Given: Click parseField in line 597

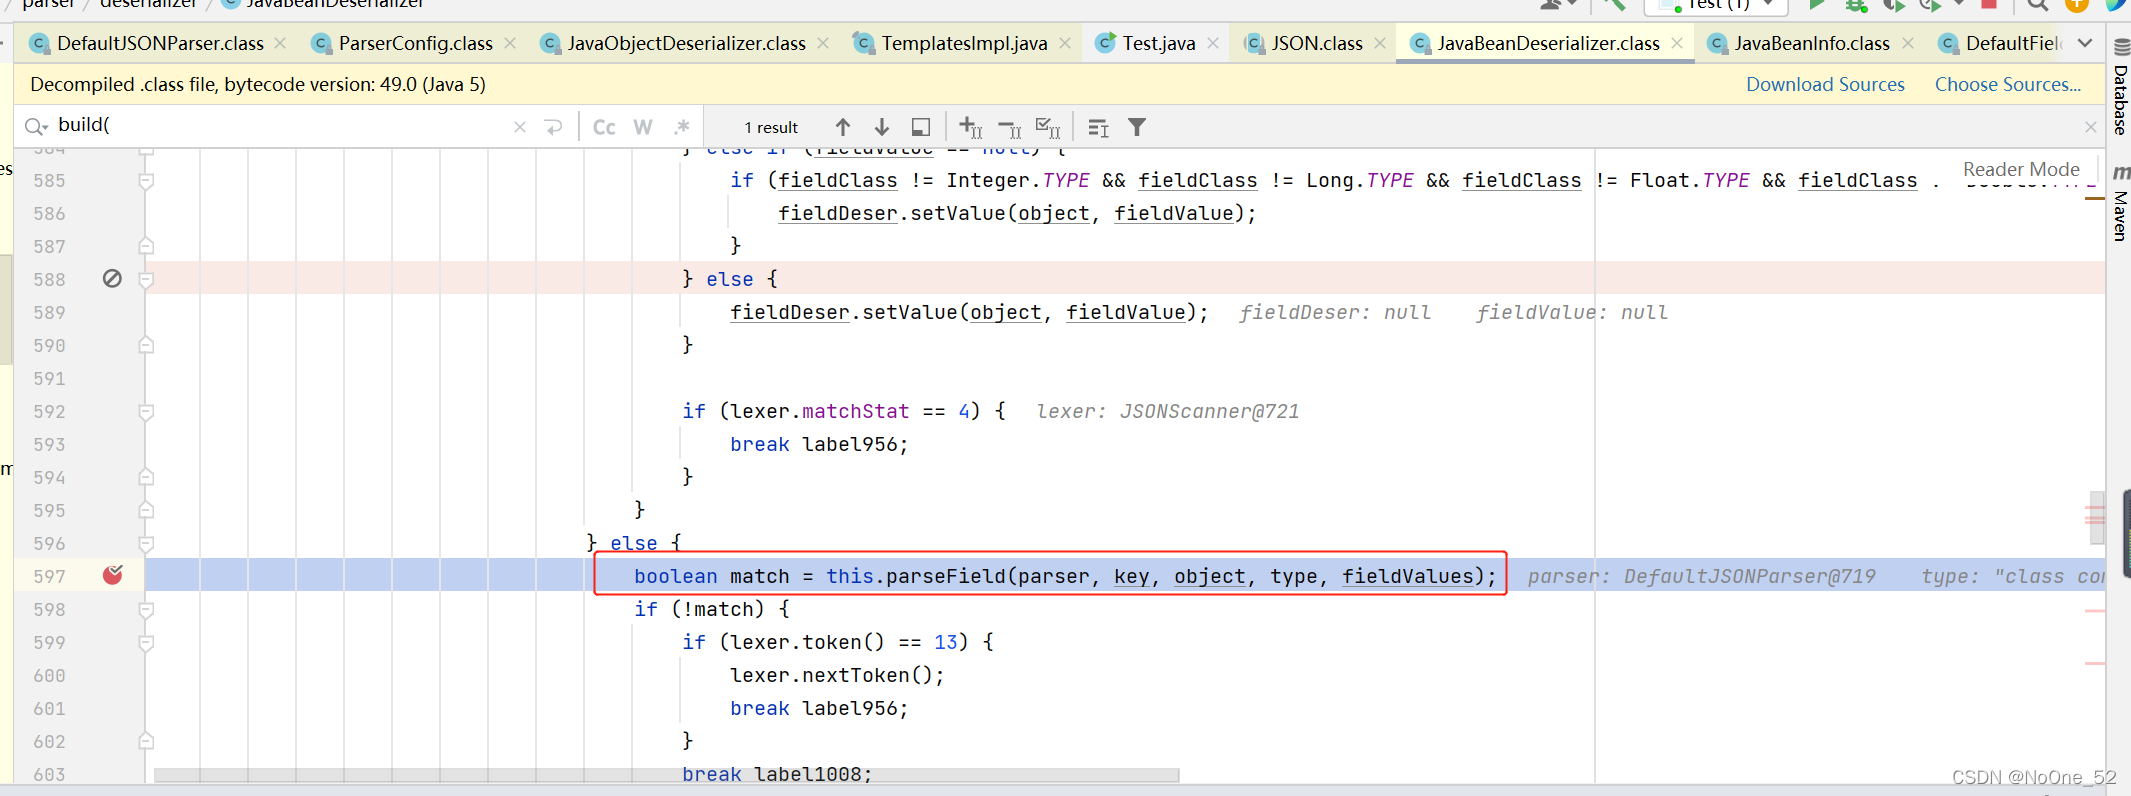Looking at the screenshot, I should click(946, 576).
